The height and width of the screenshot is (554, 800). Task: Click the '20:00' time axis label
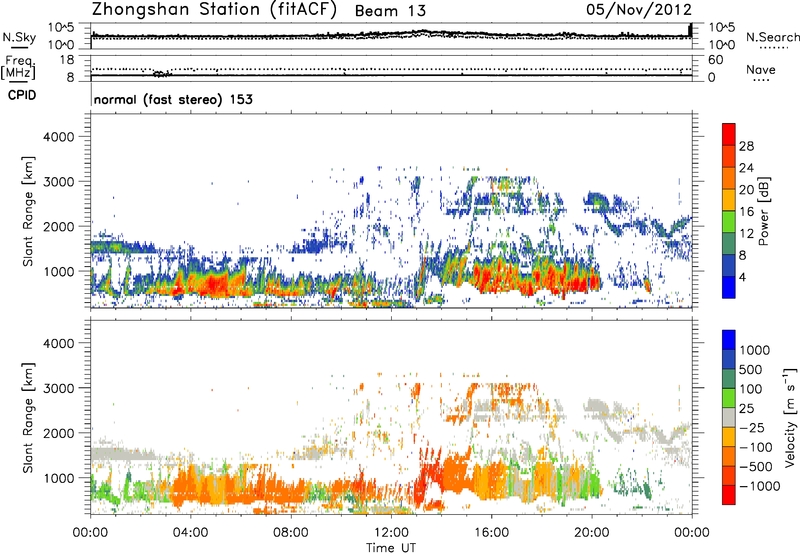click(592, 533)
